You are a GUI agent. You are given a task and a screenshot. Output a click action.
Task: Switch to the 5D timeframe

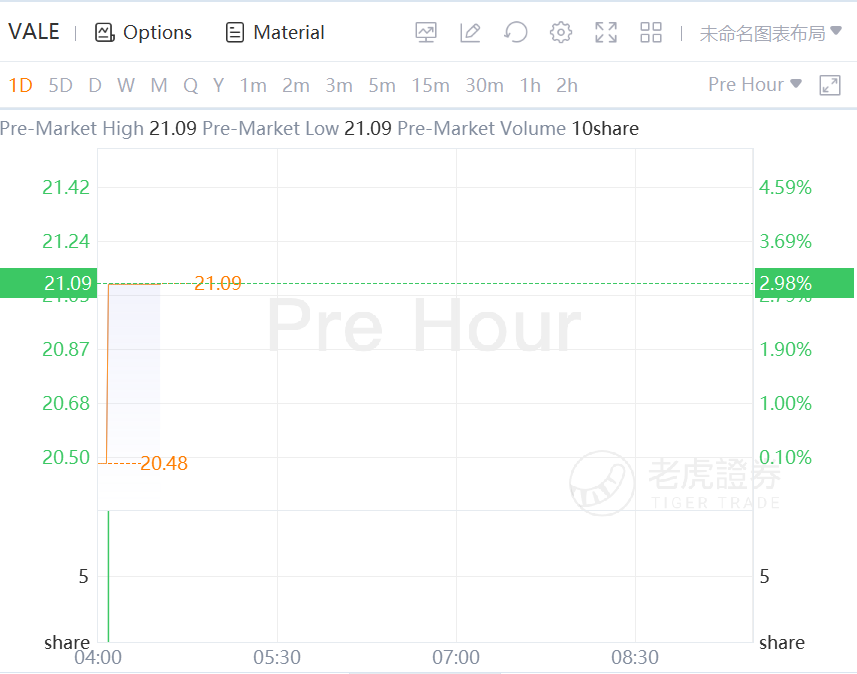(x=61, y=85)
